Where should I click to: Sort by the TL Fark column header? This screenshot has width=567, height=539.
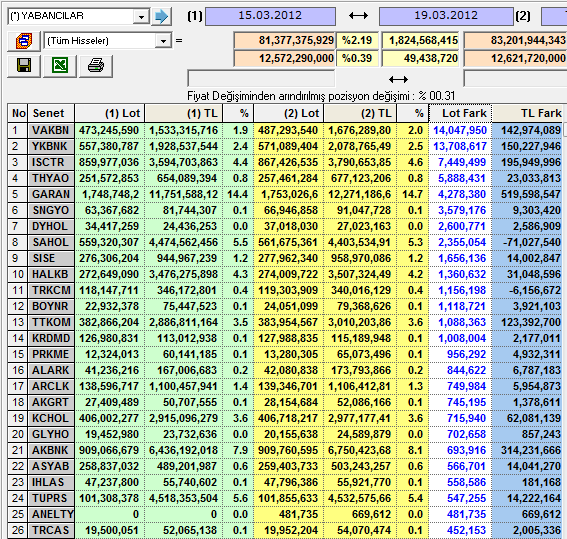tap(528, 113)
